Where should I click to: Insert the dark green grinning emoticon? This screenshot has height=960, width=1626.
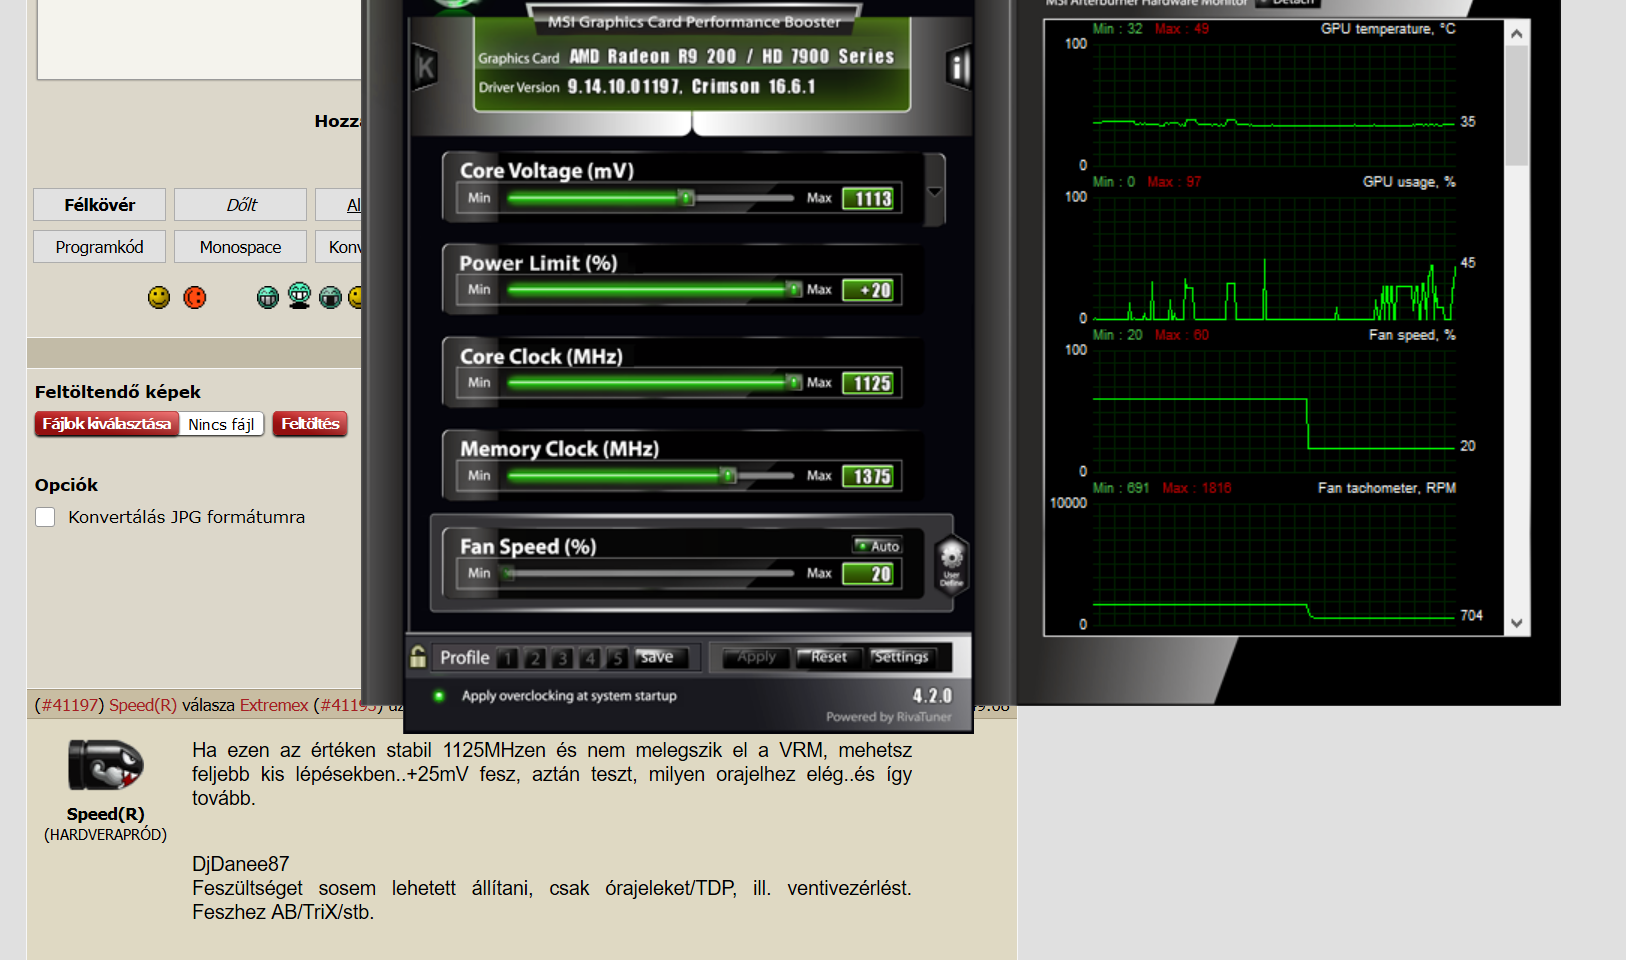(330, 297)
